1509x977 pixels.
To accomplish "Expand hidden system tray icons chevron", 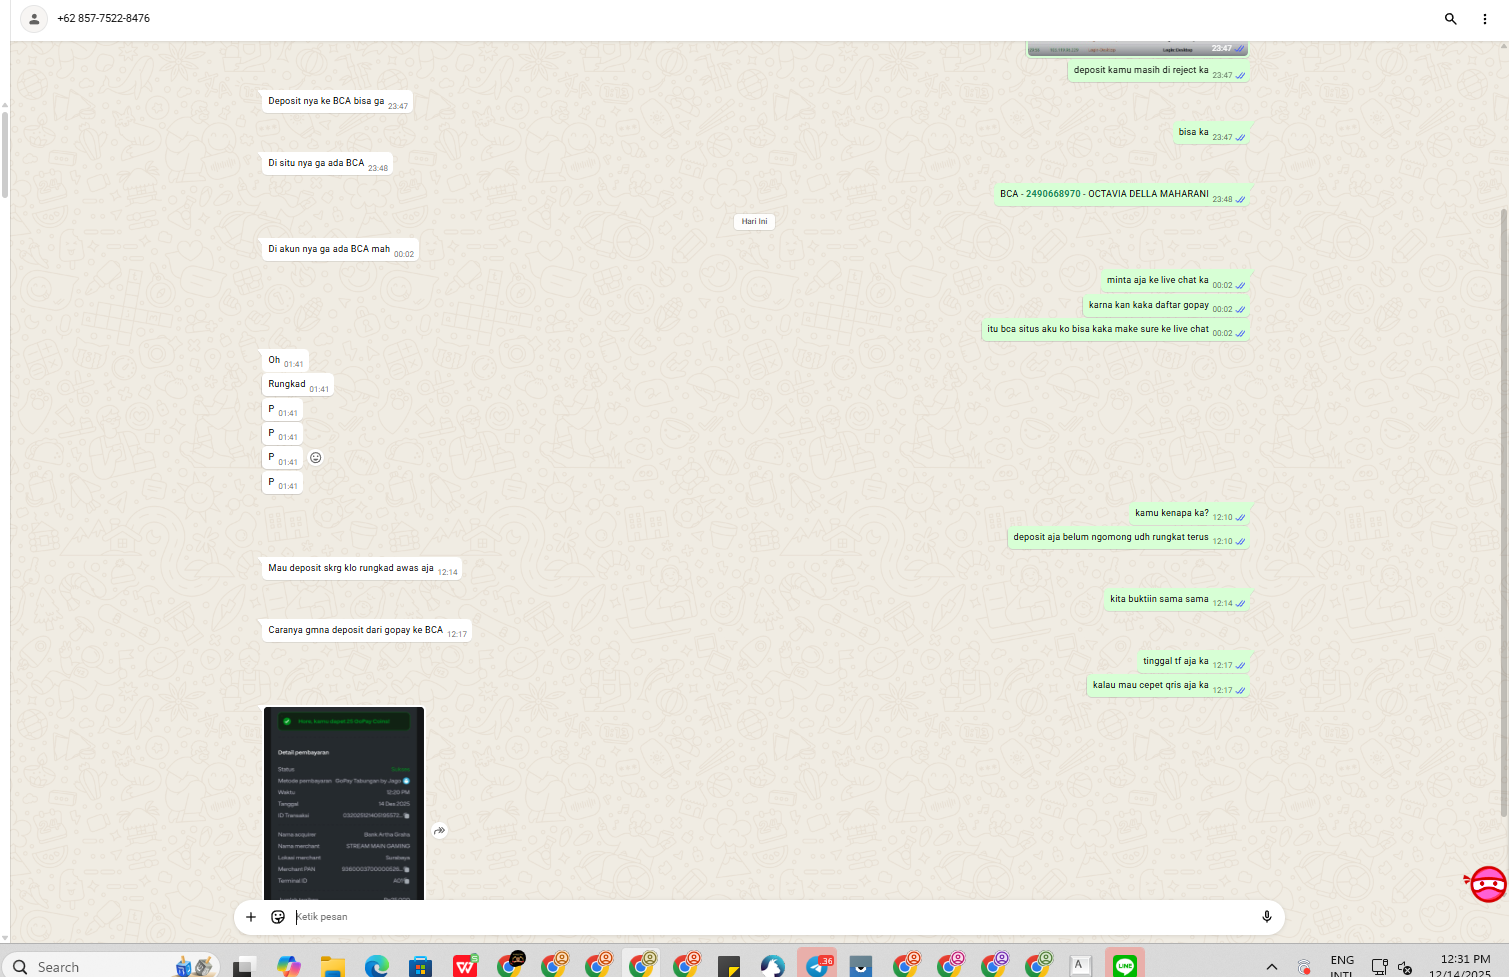I will 1272,967.
